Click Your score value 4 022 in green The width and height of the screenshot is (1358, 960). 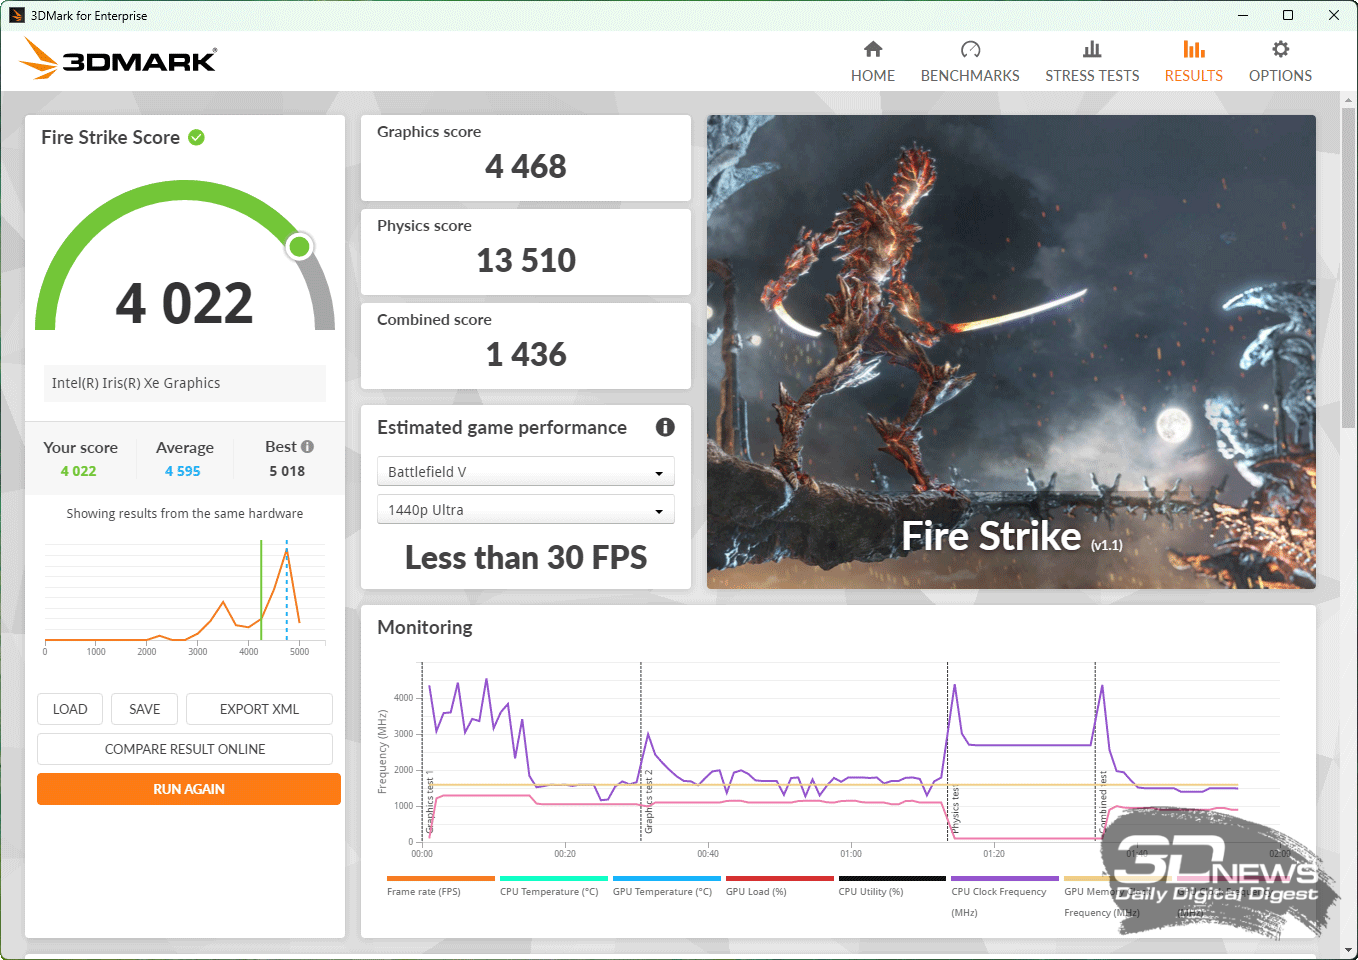coord(78,471)
